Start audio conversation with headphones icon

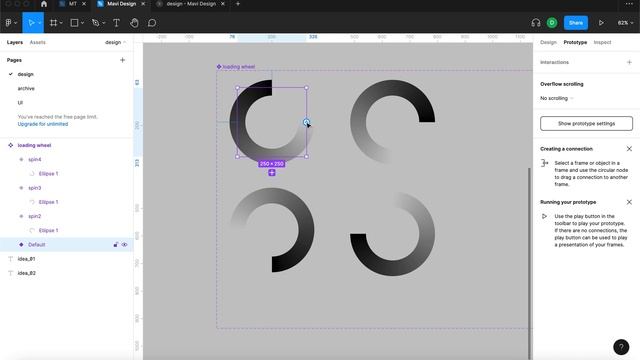tap(536, 23)
